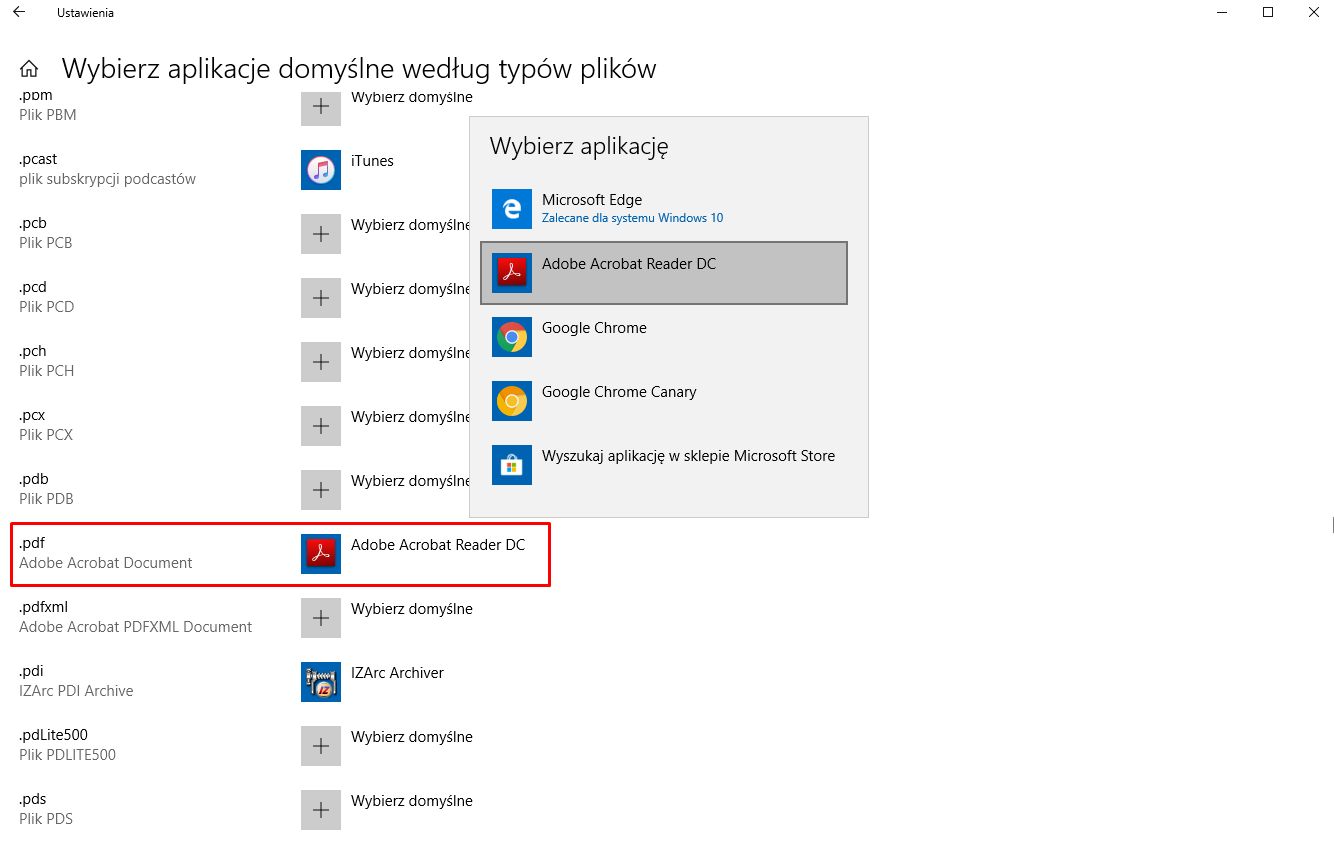Pick Google Chrome Canary from the popup
The height and width of the screenshot is (853, 1334).
point(618,401)
